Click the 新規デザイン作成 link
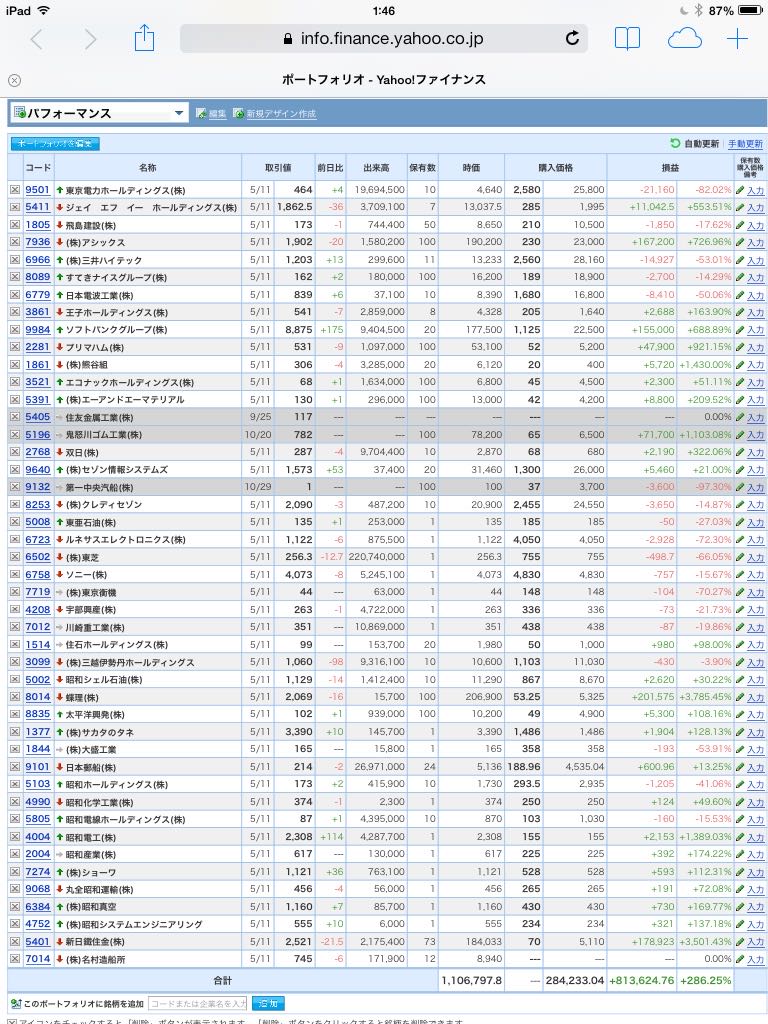The width and height of the screenshot is (768, 1024). point(281,114)
